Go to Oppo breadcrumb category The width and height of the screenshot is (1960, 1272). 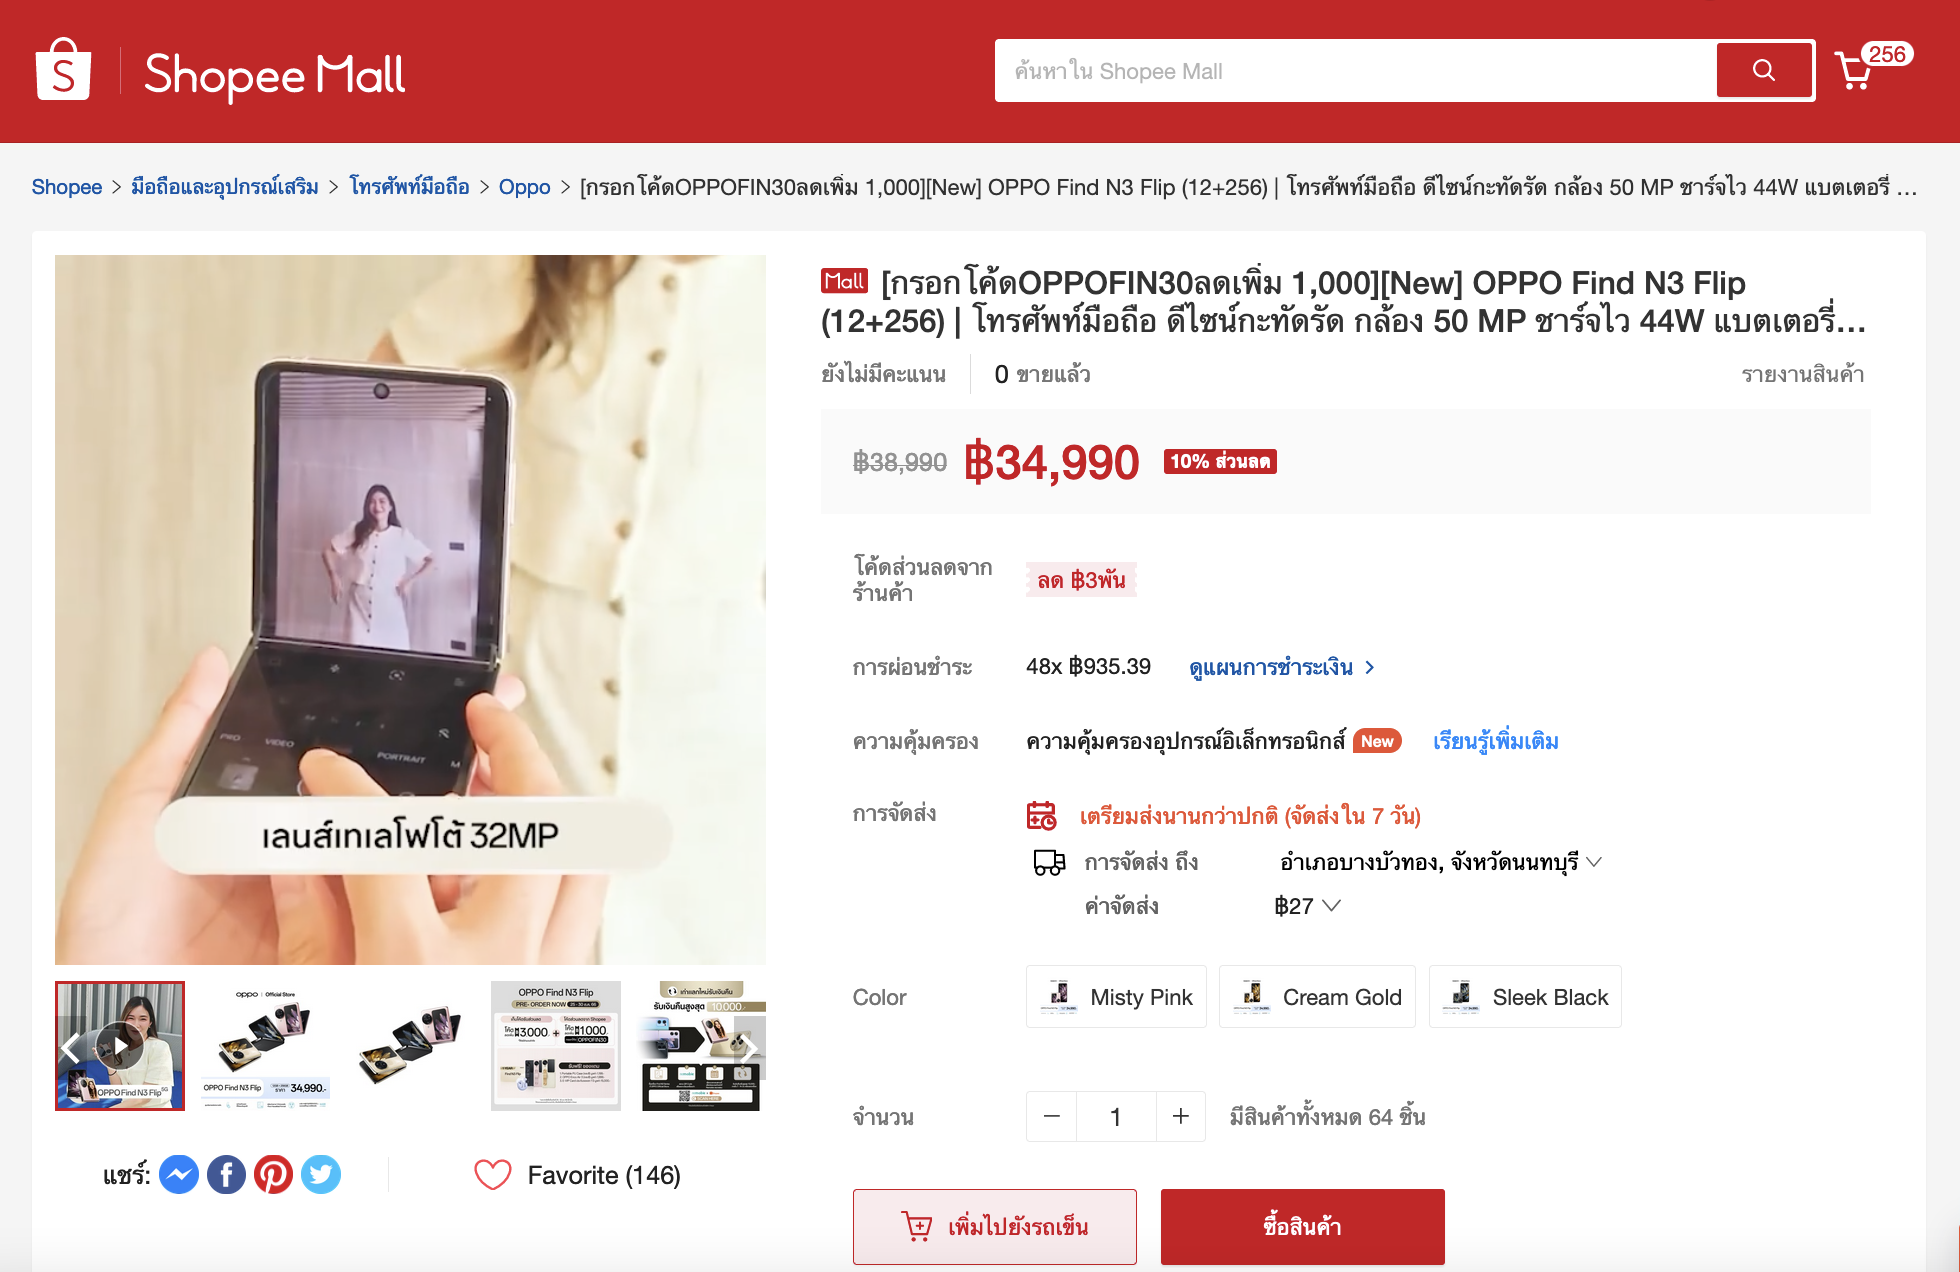(x=524, y=187)
